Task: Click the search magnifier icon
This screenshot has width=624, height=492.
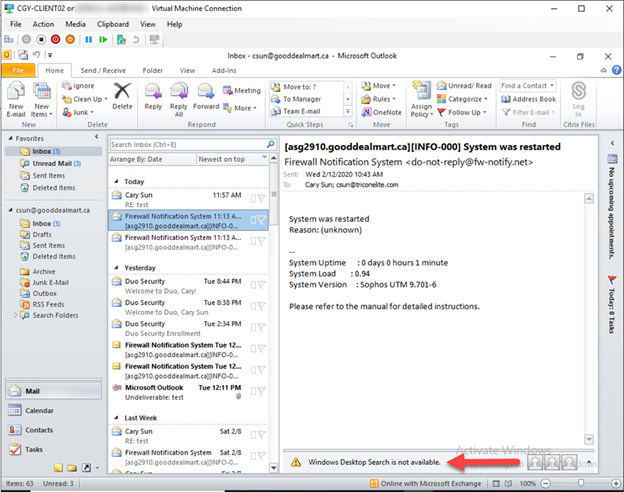Action: [270, 144]
